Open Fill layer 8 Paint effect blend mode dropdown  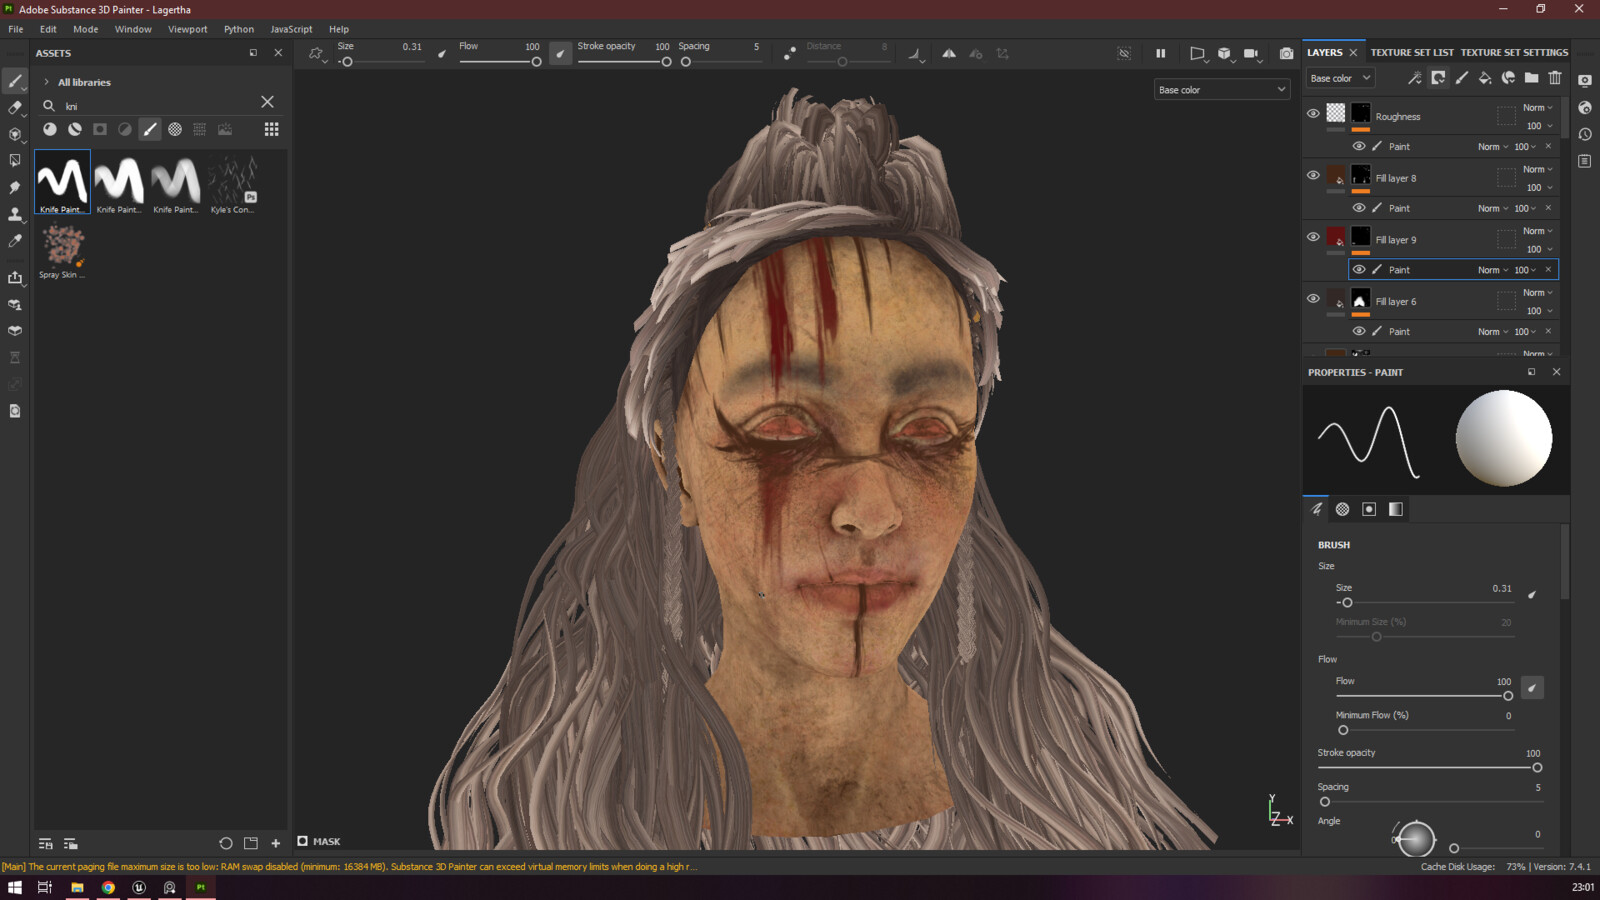pos(1493,208)
